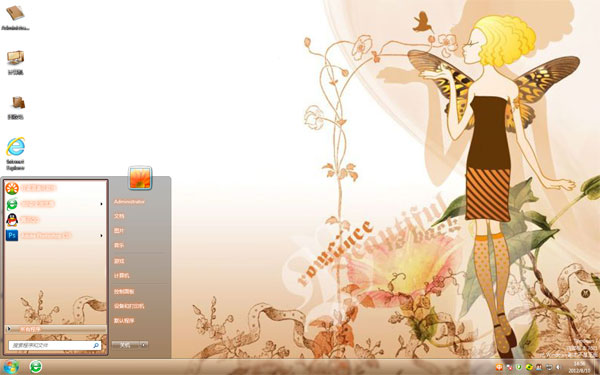This screenshot has width=600, height=375.
Task: Open the network tray icon
Action: (549, 367)
